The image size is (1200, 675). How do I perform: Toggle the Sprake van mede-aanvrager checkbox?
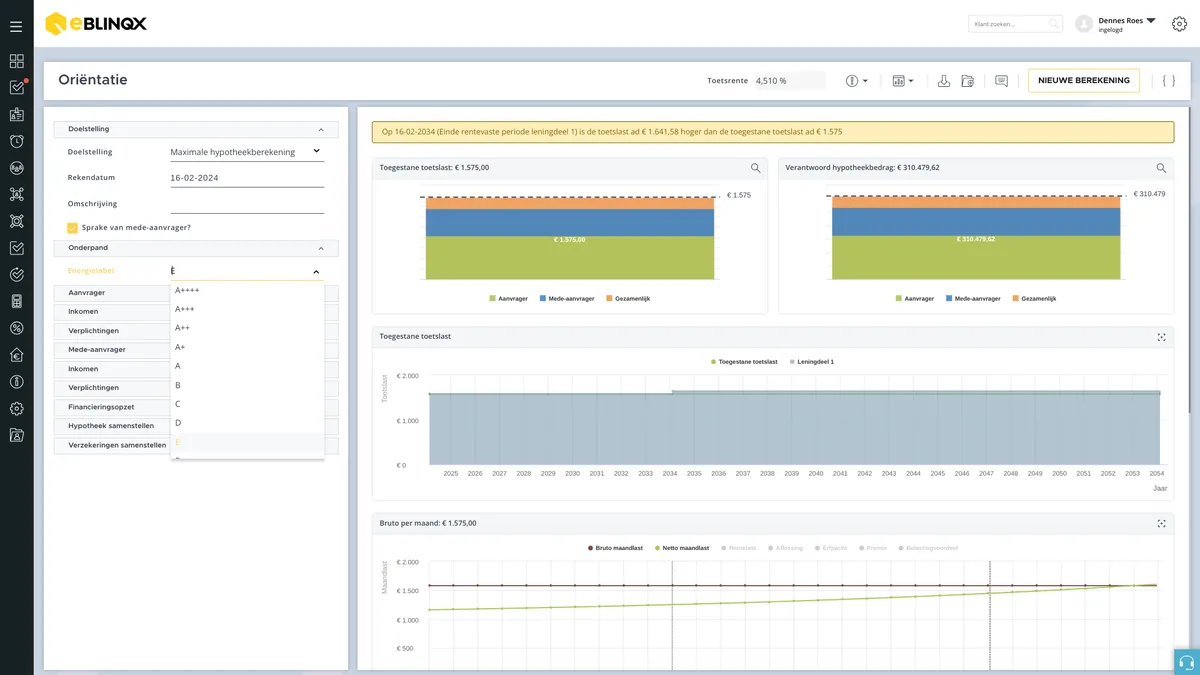73,228
